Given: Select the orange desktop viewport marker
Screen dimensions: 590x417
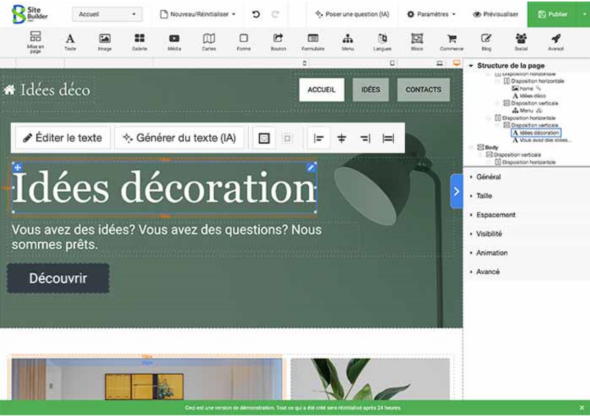Looking at the screenshot, I should (456, 63).
